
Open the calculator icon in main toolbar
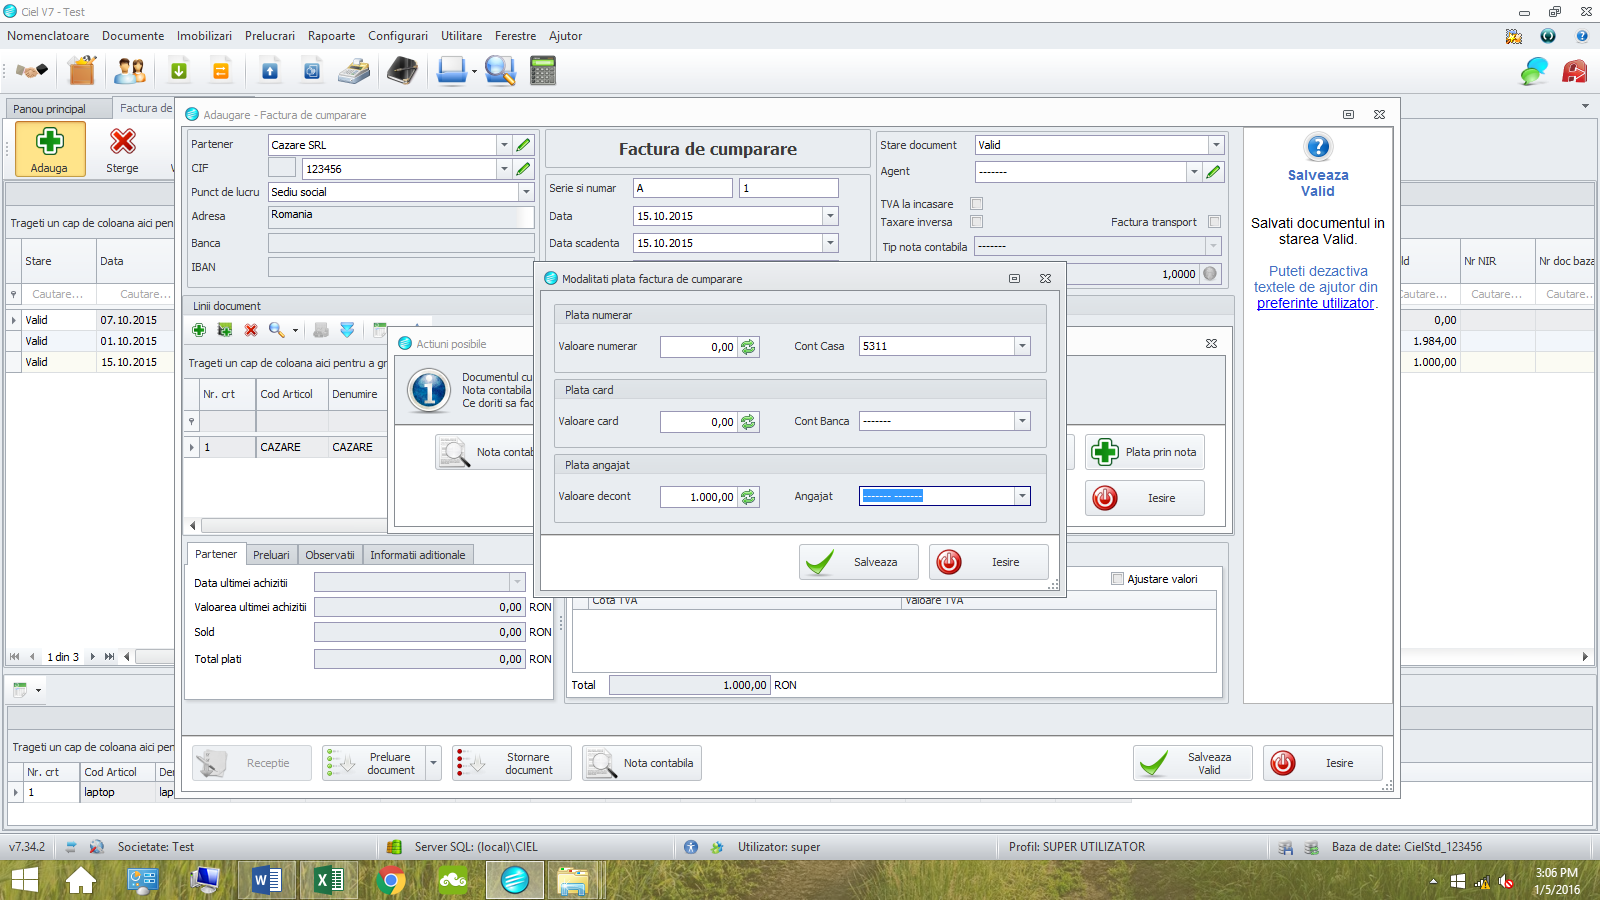pos(543,71)
